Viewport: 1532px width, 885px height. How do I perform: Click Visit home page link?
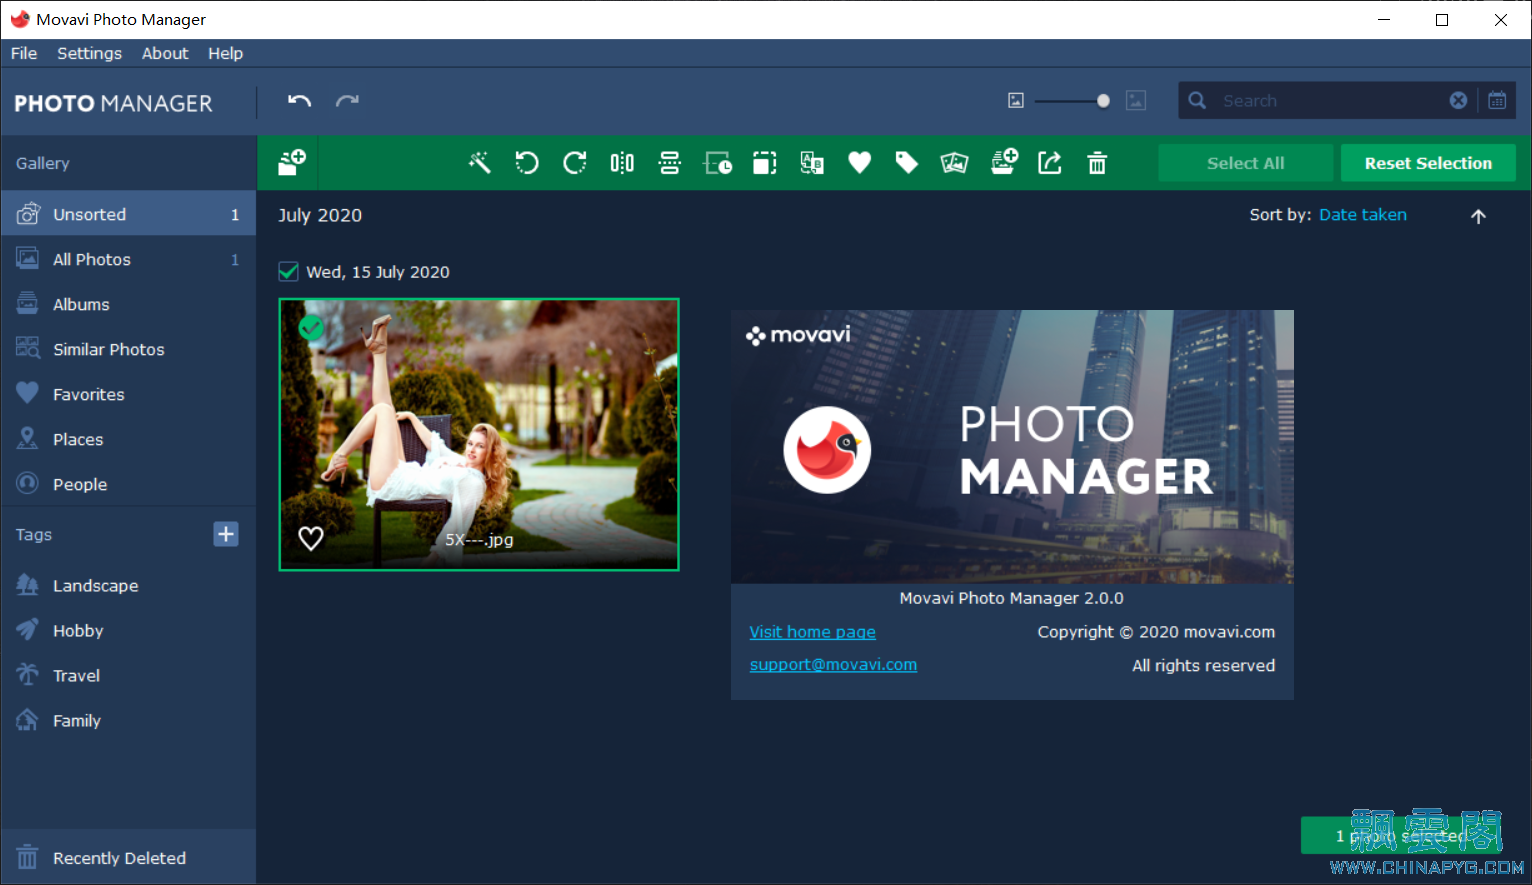[812, 632]
